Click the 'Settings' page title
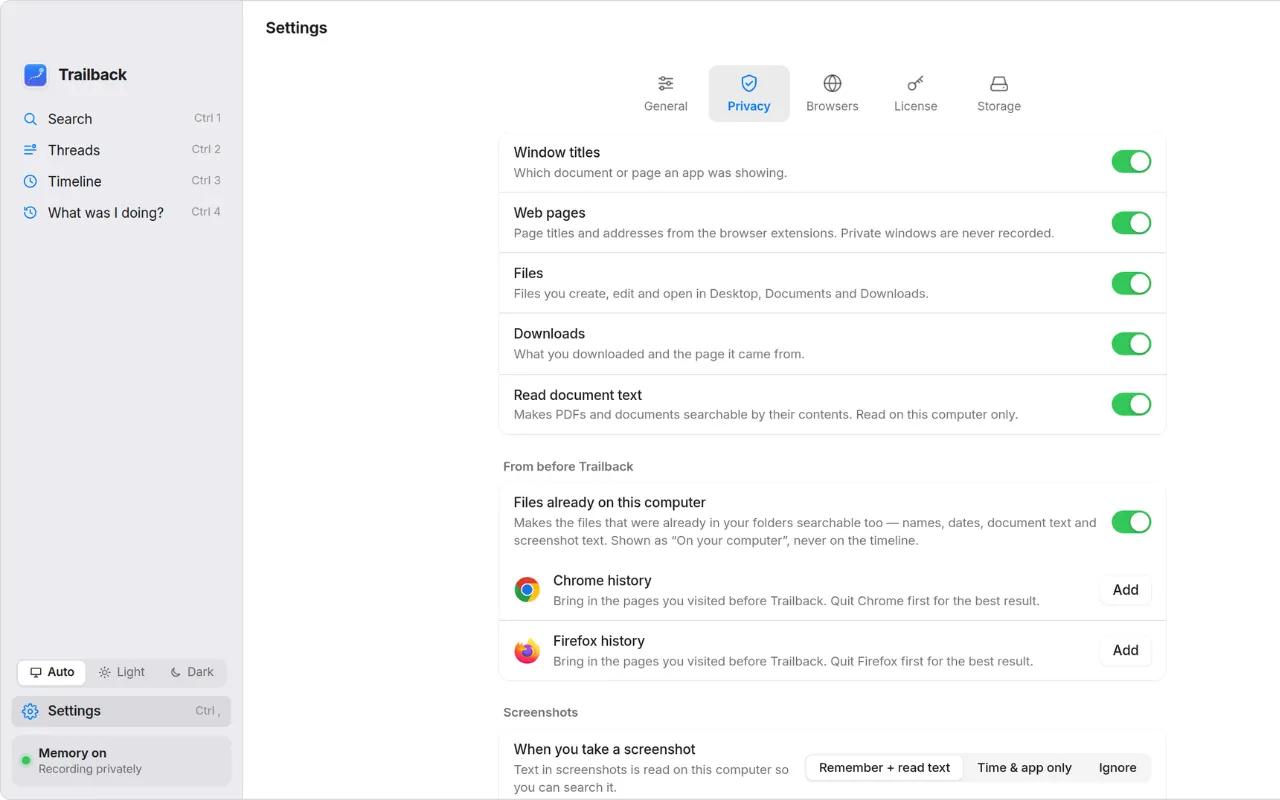 (x=296, y=28)
